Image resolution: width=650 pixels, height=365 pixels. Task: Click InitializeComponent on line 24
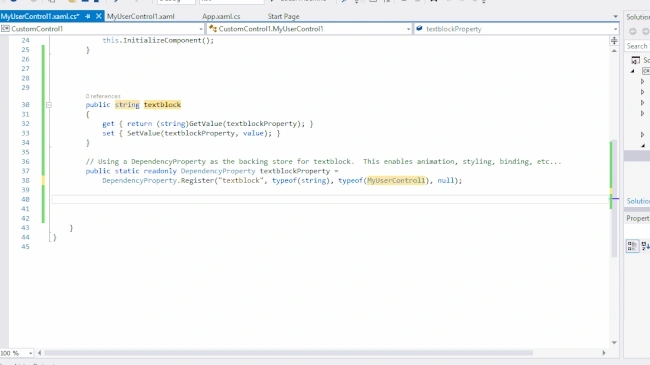[x=162, y=40]
